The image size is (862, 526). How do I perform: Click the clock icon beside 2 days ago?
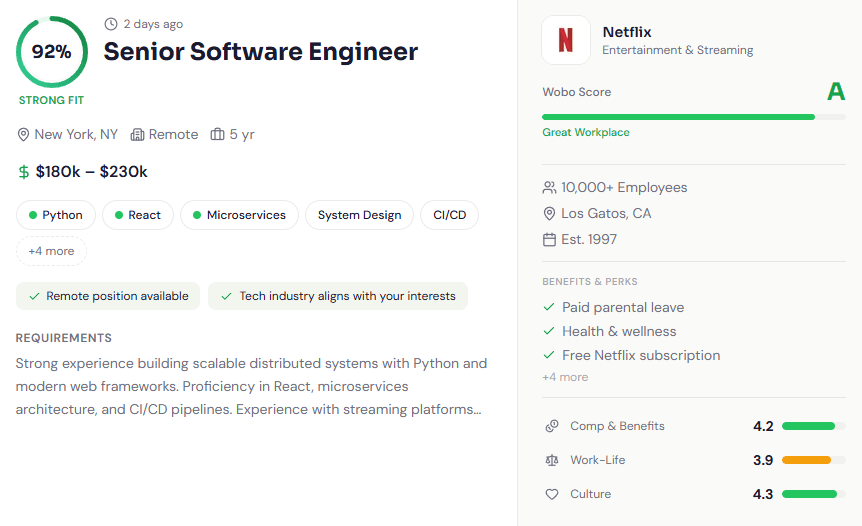[x=111, y=24]
